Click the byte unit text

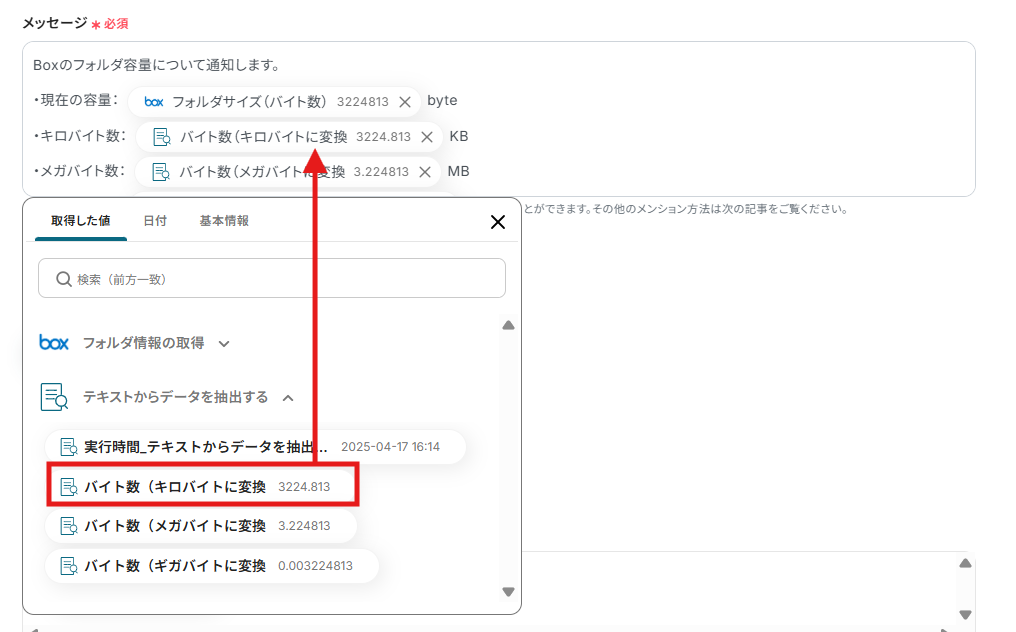(x=443, y=100)
